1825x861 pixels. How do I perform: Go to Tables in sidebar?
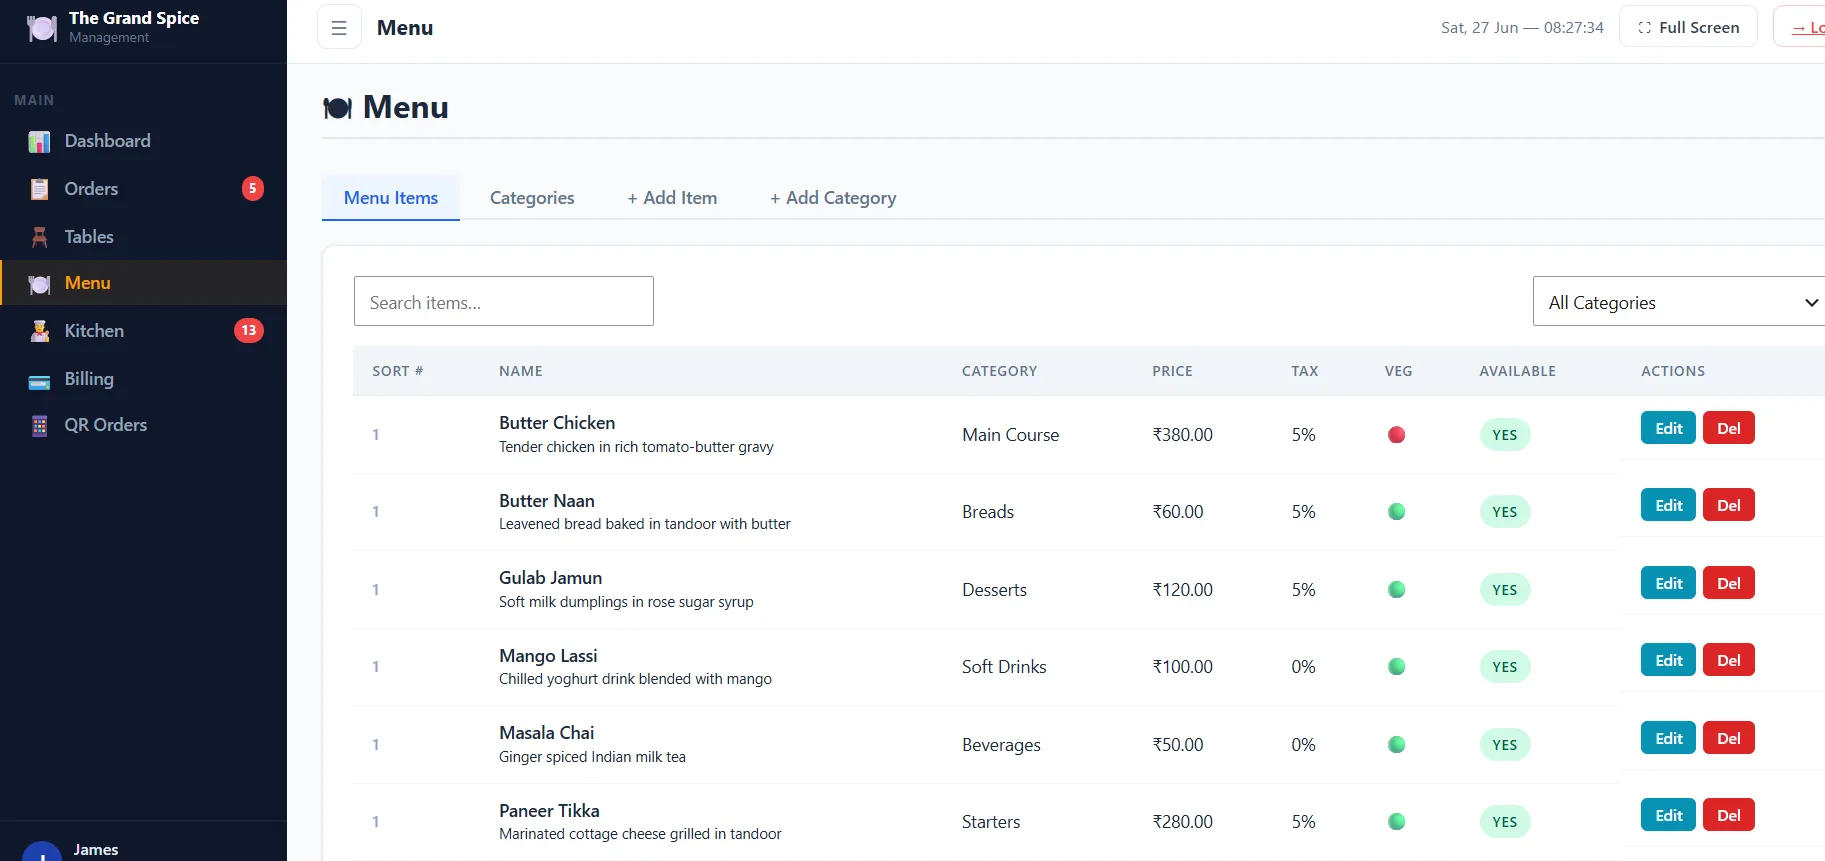tap(143, 236)
